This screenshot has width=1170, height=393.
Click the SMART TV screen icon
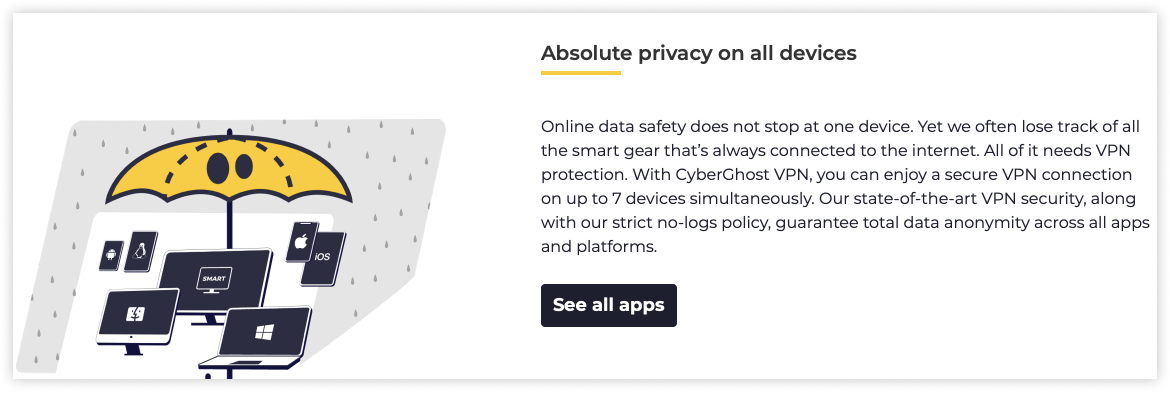215,281
